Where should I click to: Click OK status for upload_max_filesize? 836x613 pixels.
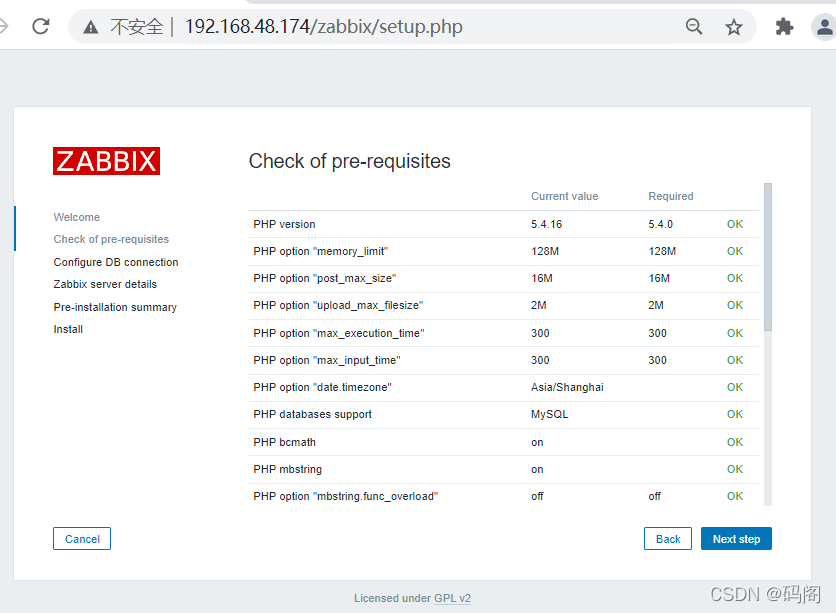[735, 305]
